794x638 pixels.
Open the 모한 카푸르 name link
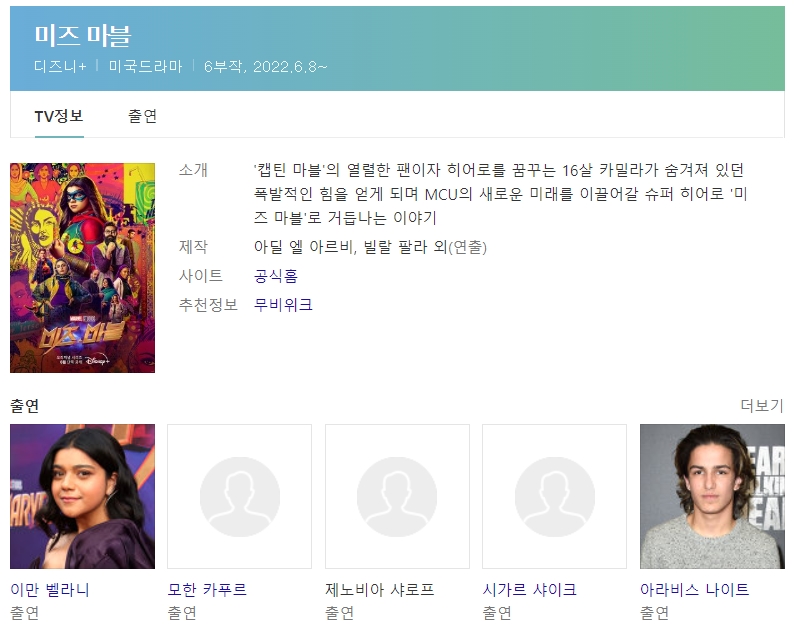207,589
